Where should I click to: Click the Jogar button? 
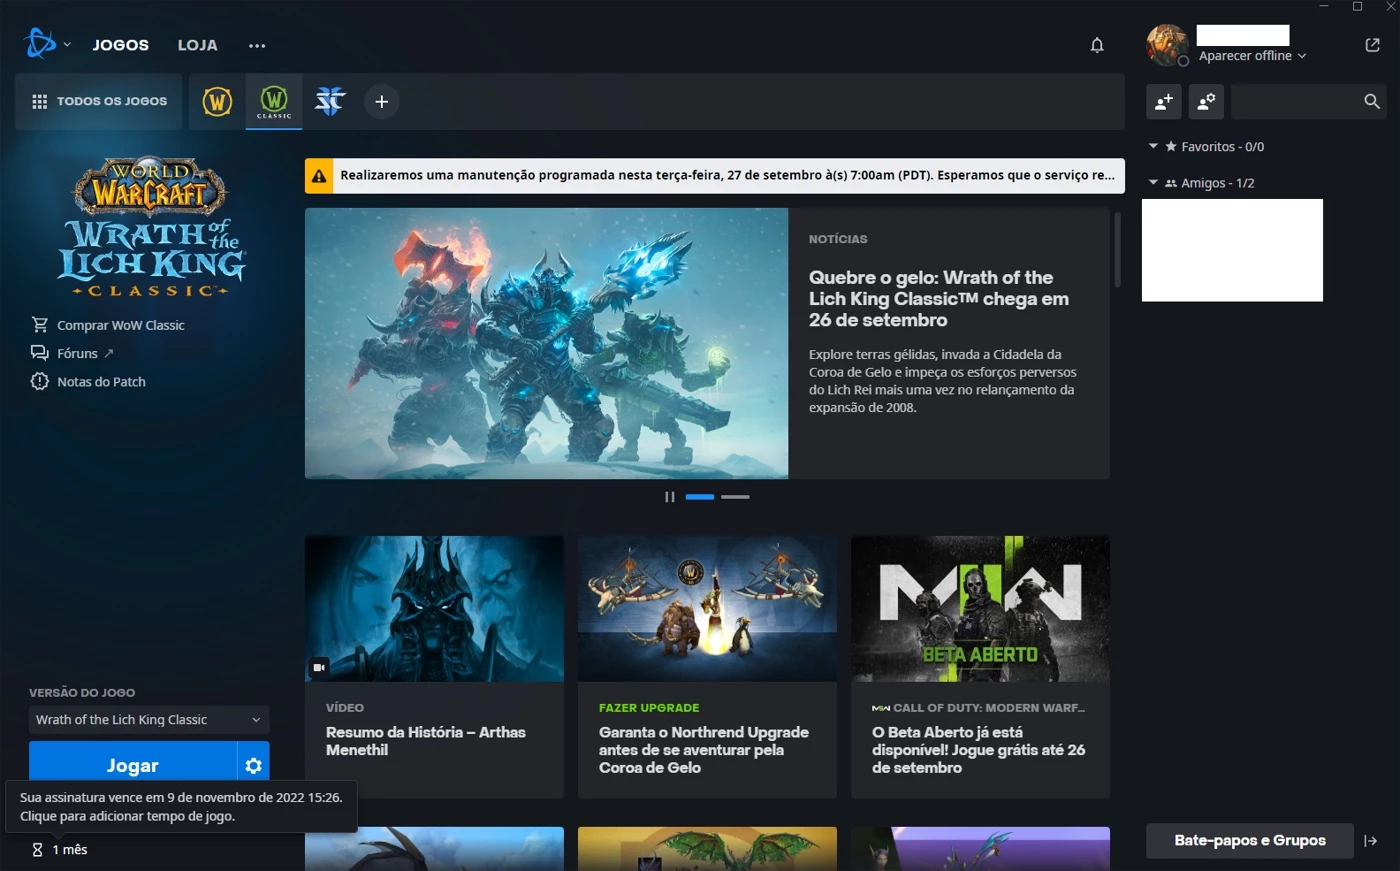[x=133, y=765]
